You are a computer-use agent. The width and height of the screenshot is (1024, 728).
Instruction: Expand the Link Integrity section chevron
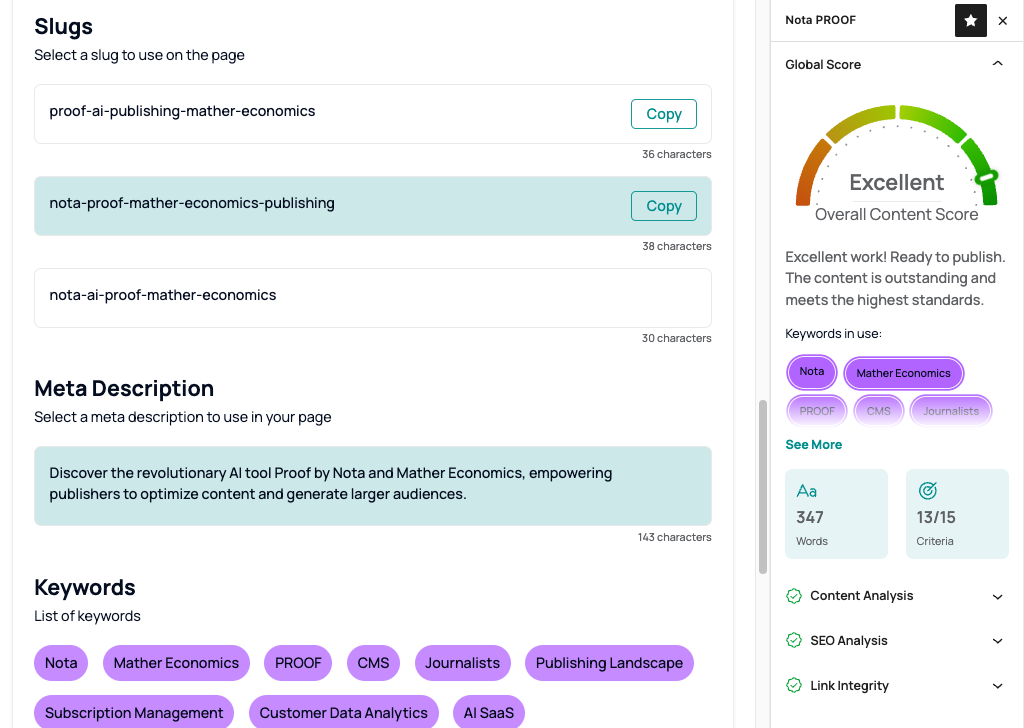997,686
